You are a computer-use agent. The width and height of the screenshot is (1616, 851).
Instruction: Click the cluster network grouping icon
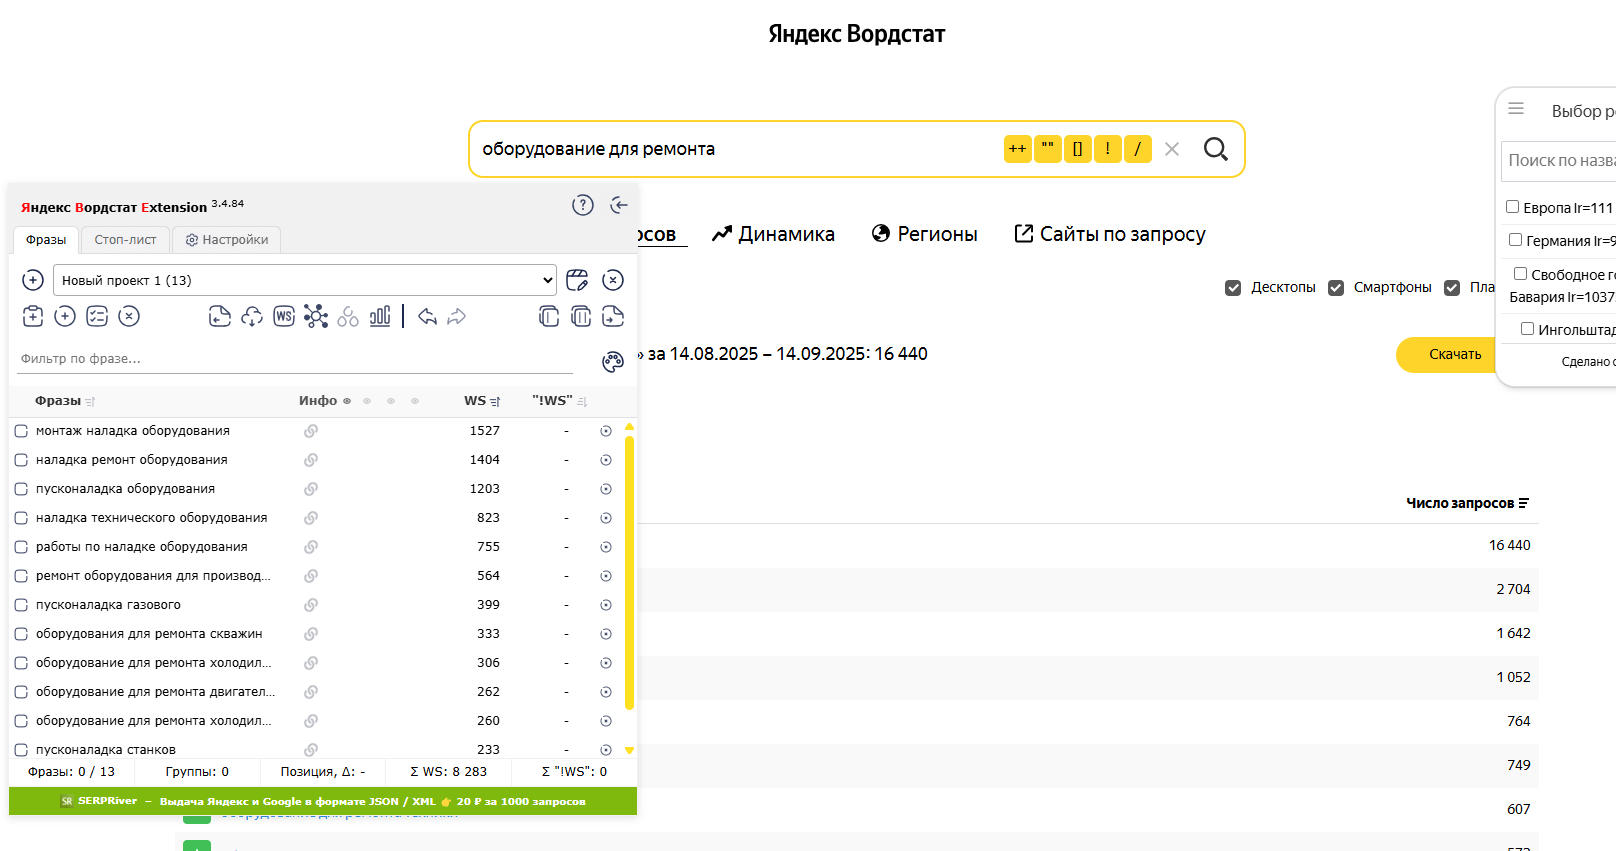[316, 317]
